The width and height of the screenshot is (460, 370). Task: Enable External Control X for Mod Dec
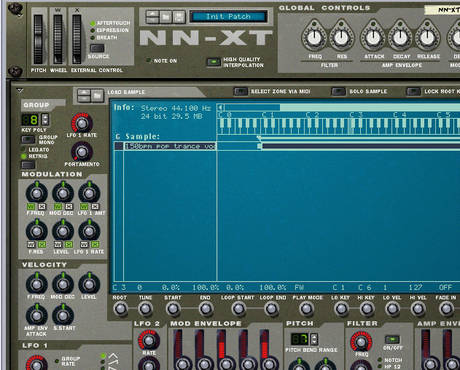(69, 206)
